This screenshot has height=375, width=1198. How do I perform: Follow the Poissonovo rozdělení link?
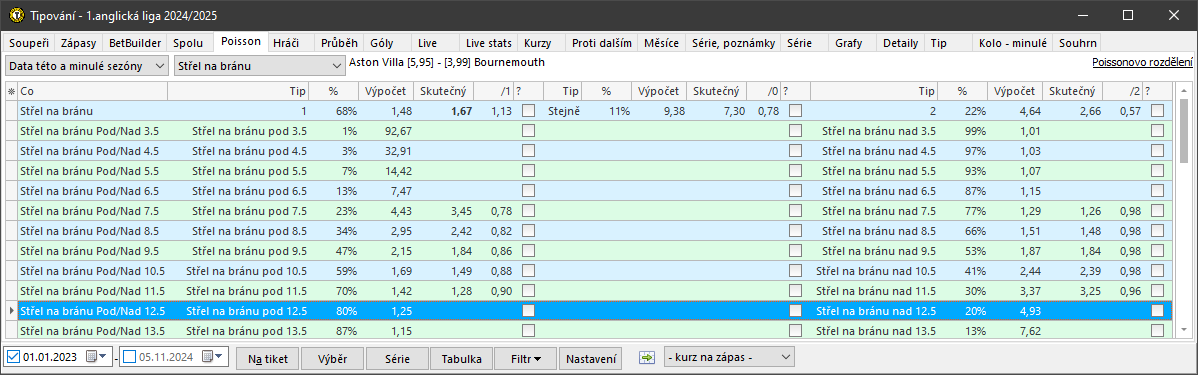(1142, 62)
